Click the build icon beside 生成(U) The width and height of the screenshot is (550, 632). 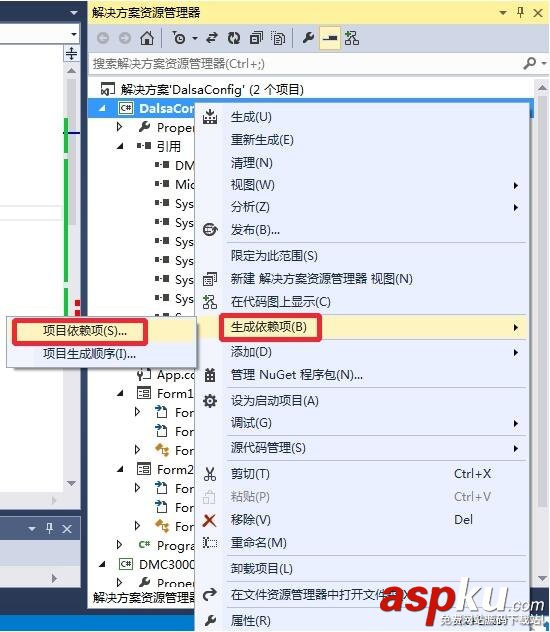coord(210,116)
